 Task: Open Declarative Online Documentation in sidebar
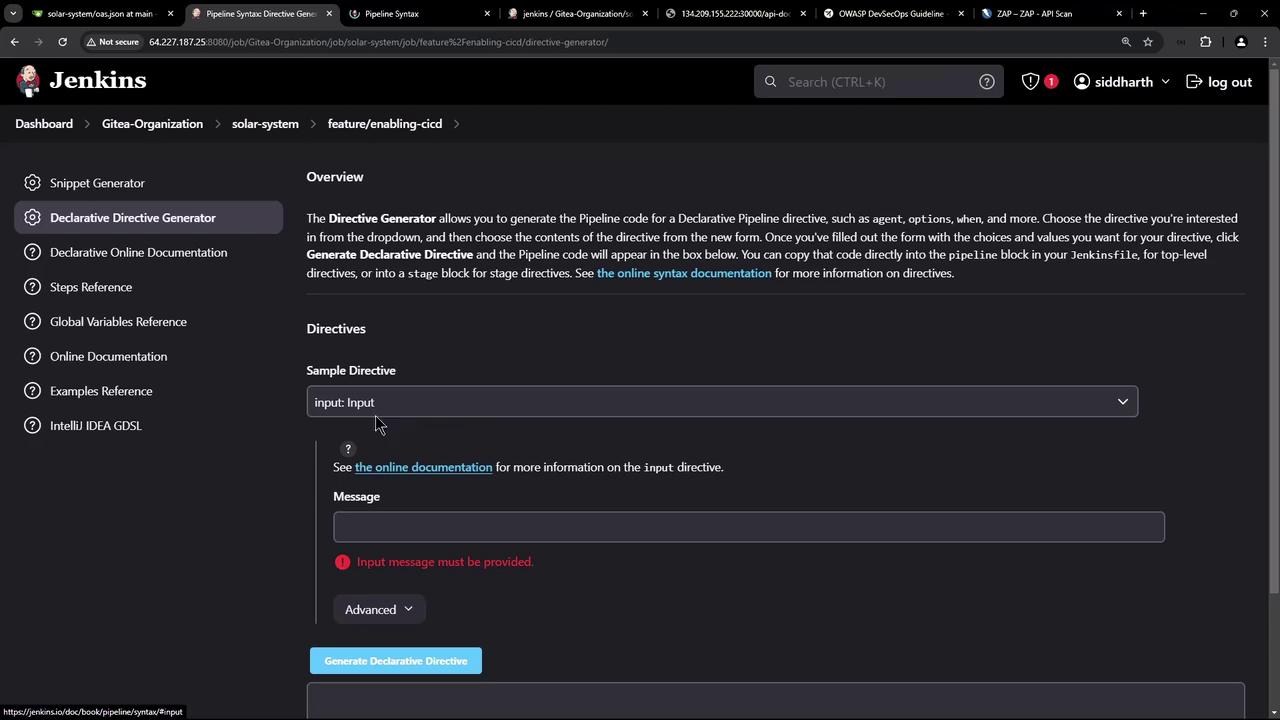pos(138,252)
